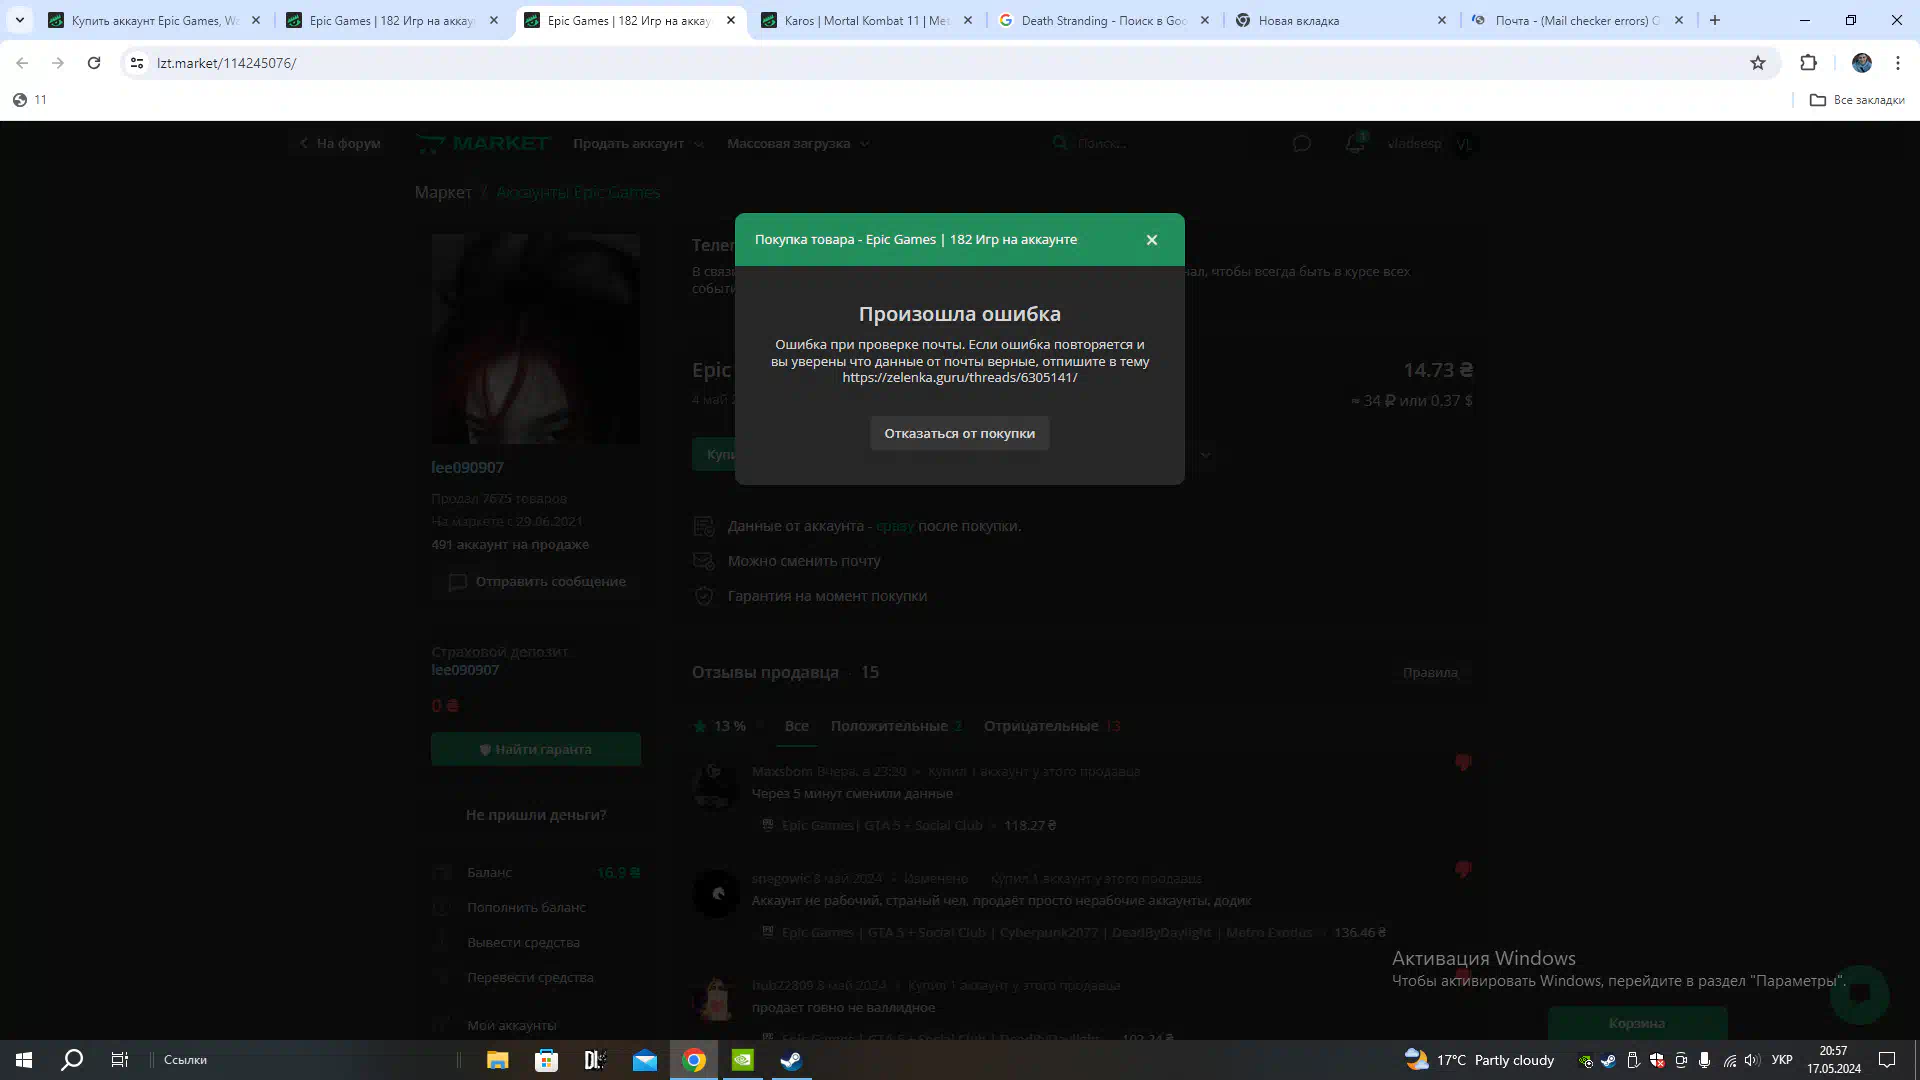Click the 'Аккаунты Epic Games' breadcrumb
This screenshot has width=1920, height=1080.
tap(578, 192)
